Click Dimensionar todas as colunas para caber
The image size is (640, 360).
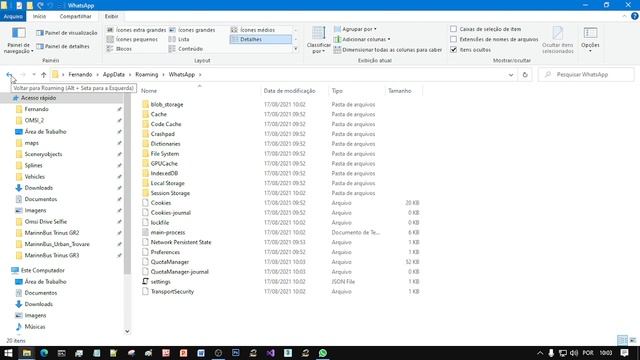click(388, 49)
